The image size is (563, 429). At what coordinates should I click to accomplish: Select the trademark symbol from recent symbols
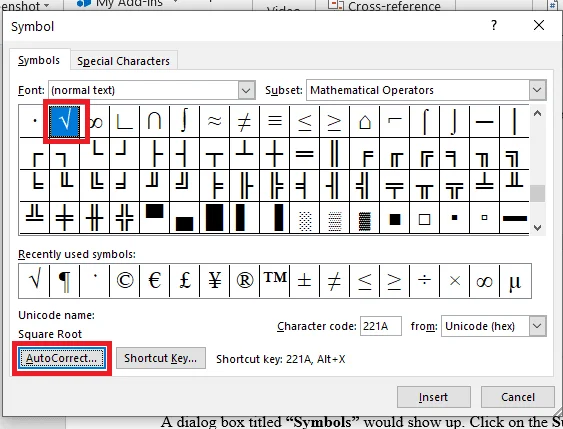tap(275, 281)
